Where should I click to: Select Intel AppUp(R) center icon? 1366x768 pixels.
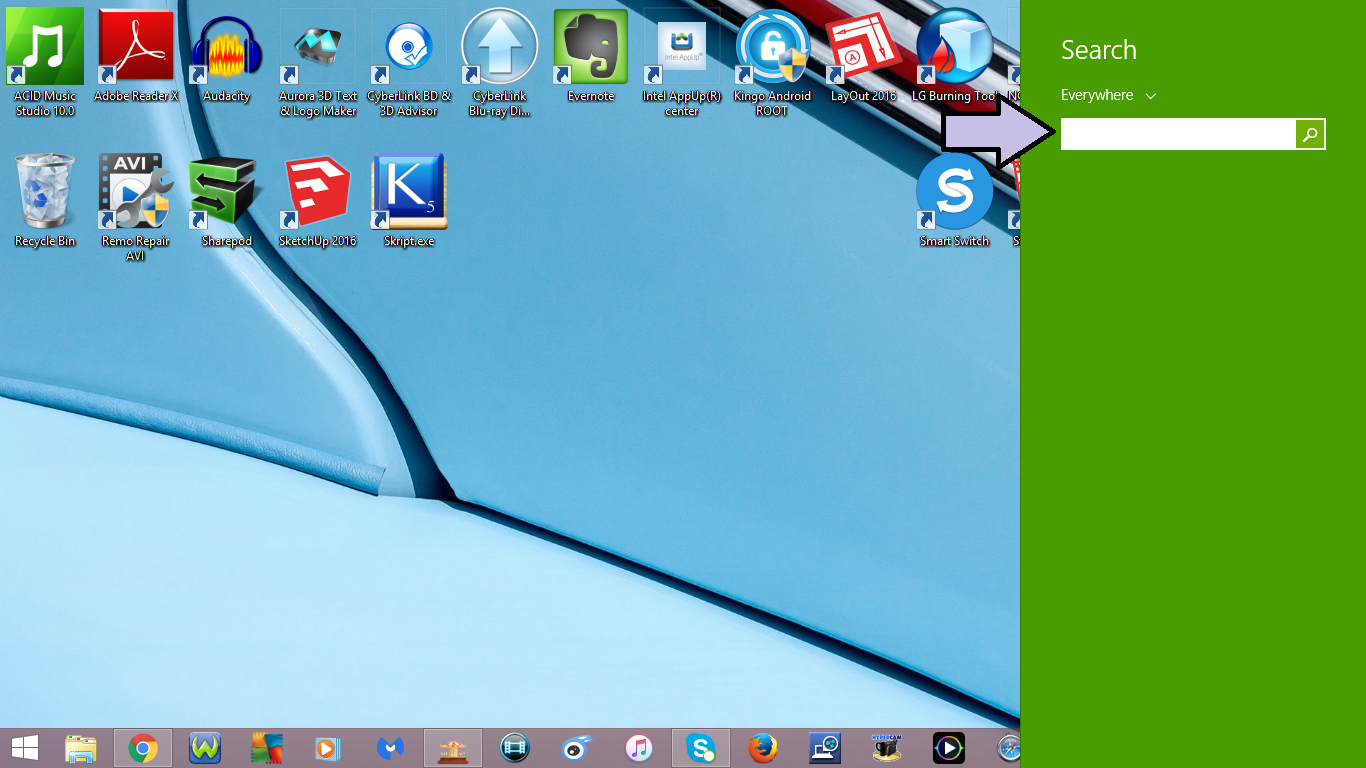[x=682, y=62]
